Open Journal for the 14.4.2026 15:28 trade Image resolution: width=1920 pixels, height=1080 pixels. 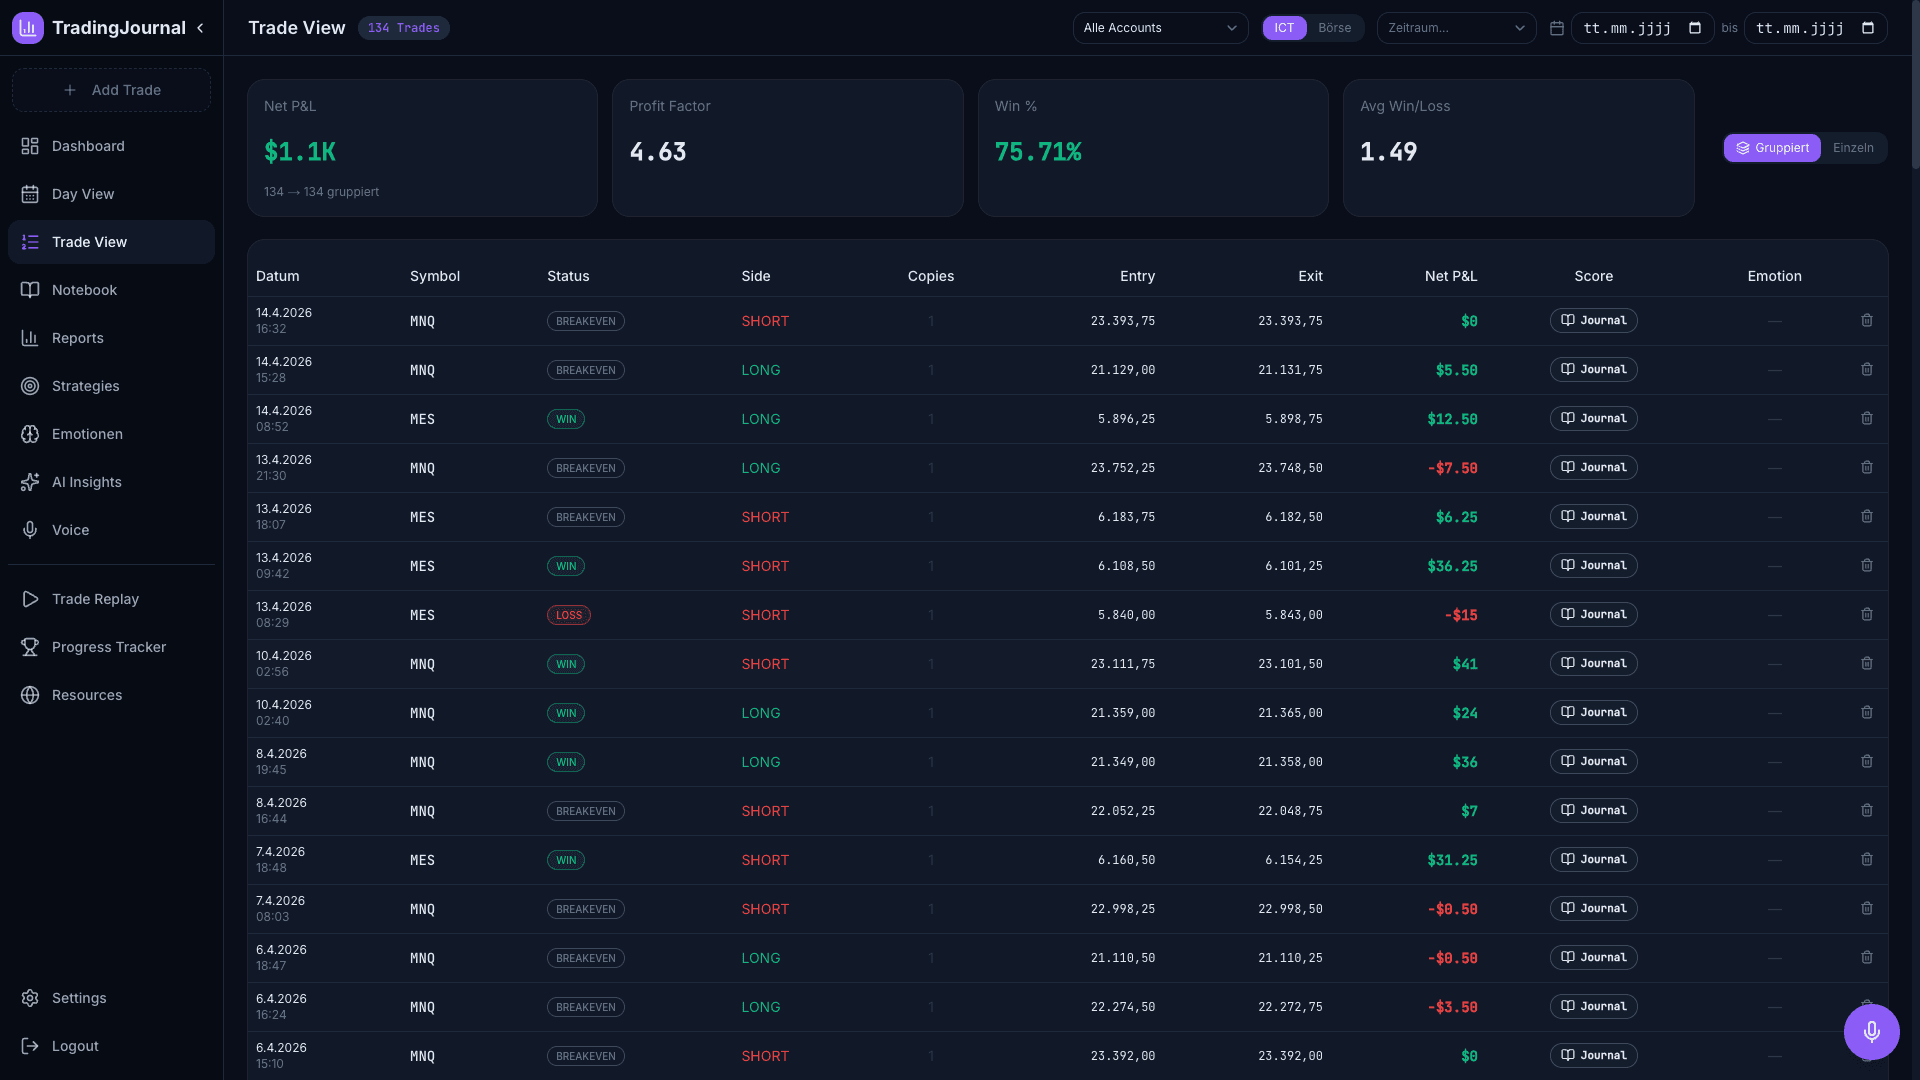1593,370
